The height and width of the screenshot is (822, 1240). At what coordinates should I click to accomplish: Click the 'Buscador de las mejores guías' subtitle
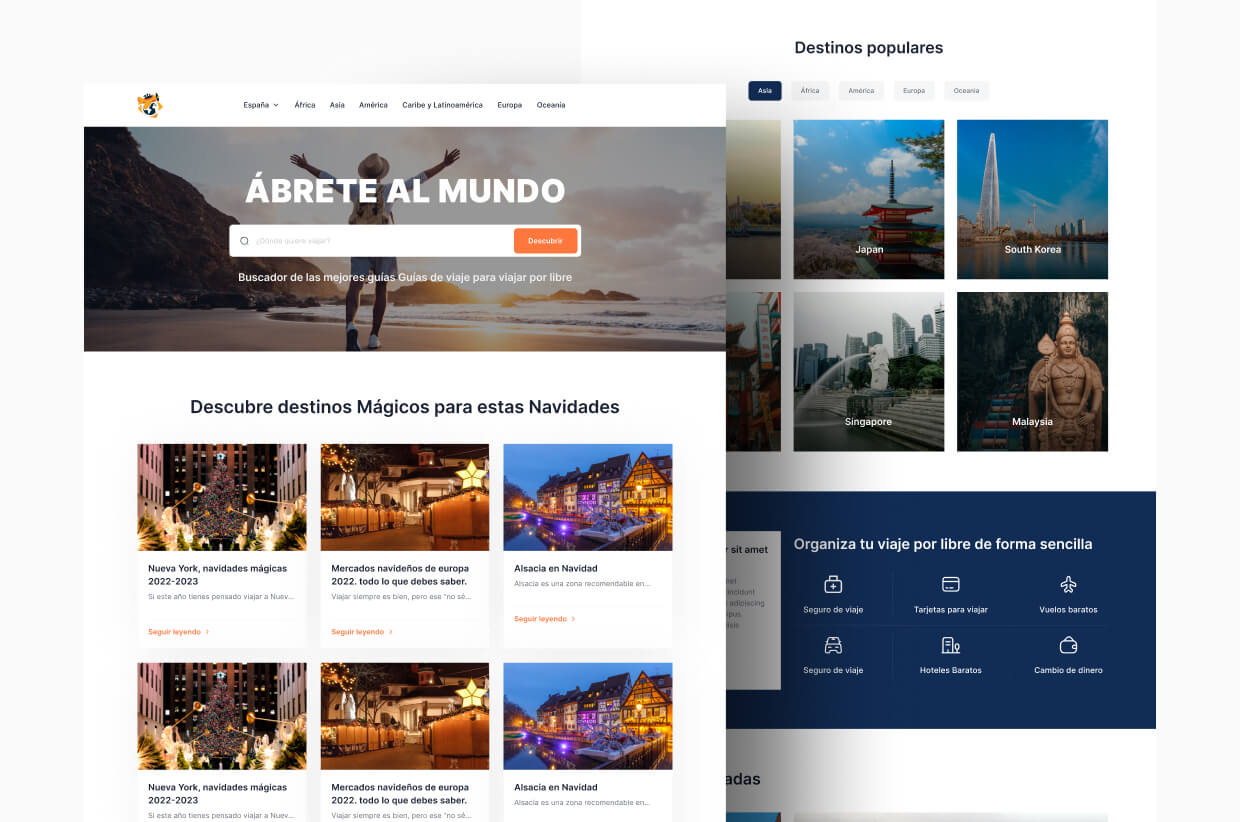(x=405, y=277)
